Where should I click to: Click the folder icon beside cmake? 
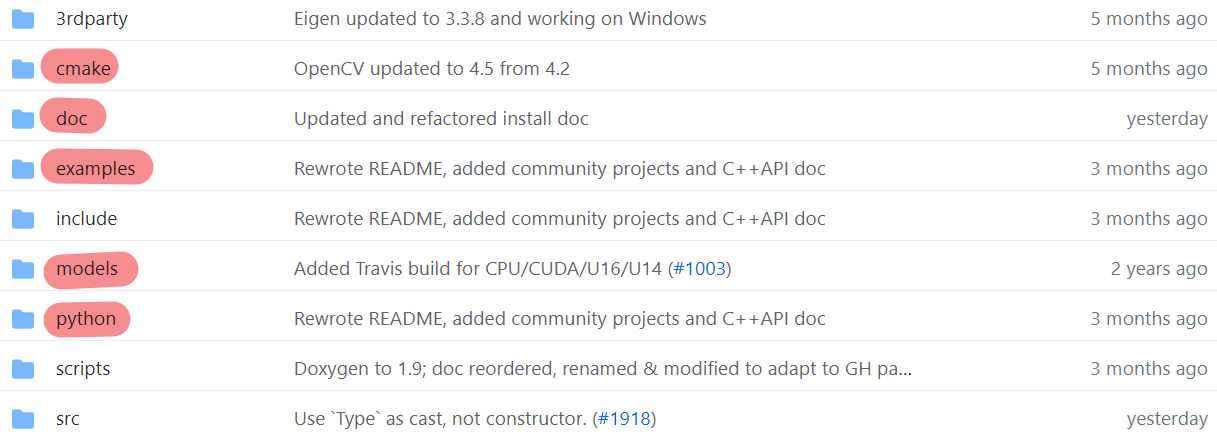(22, 69)
